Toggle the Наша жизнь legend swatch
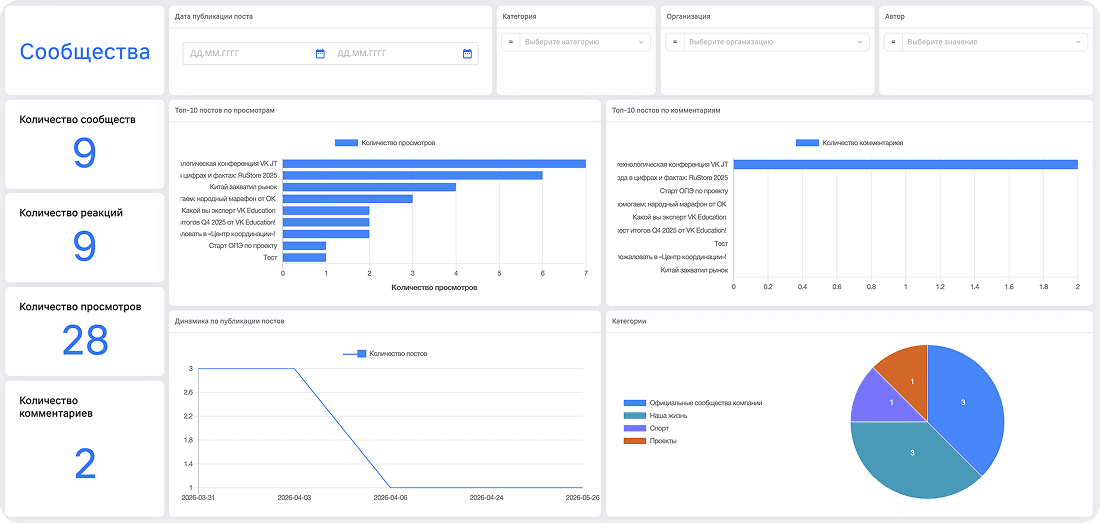This screenshot has width=1100, height=523. point(635,416)
